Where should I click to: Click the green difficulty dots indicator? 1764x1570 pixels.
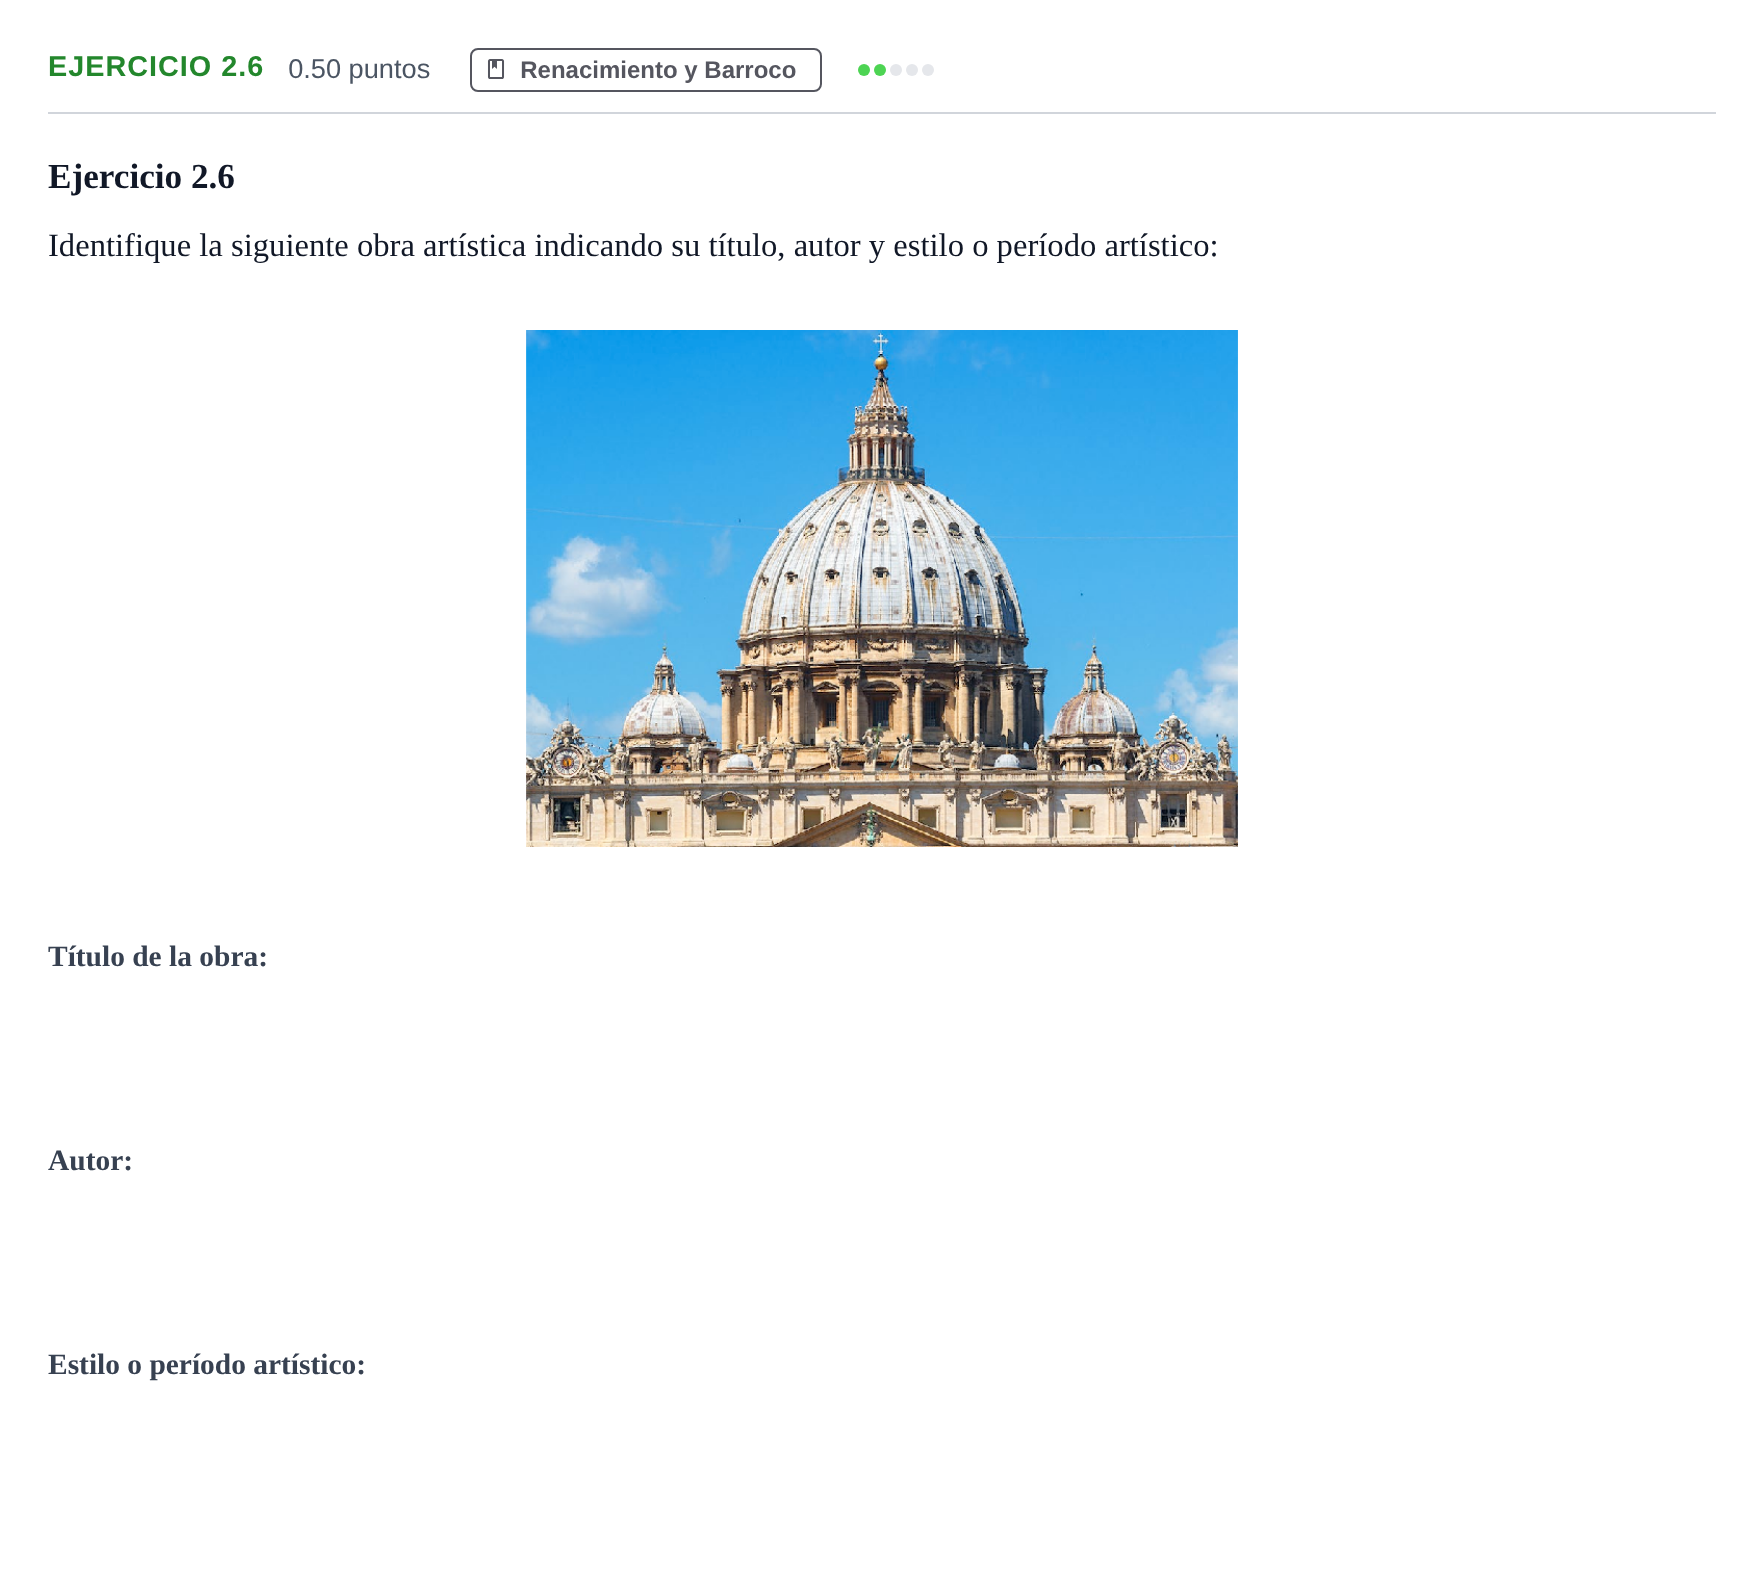coord(895,70)
